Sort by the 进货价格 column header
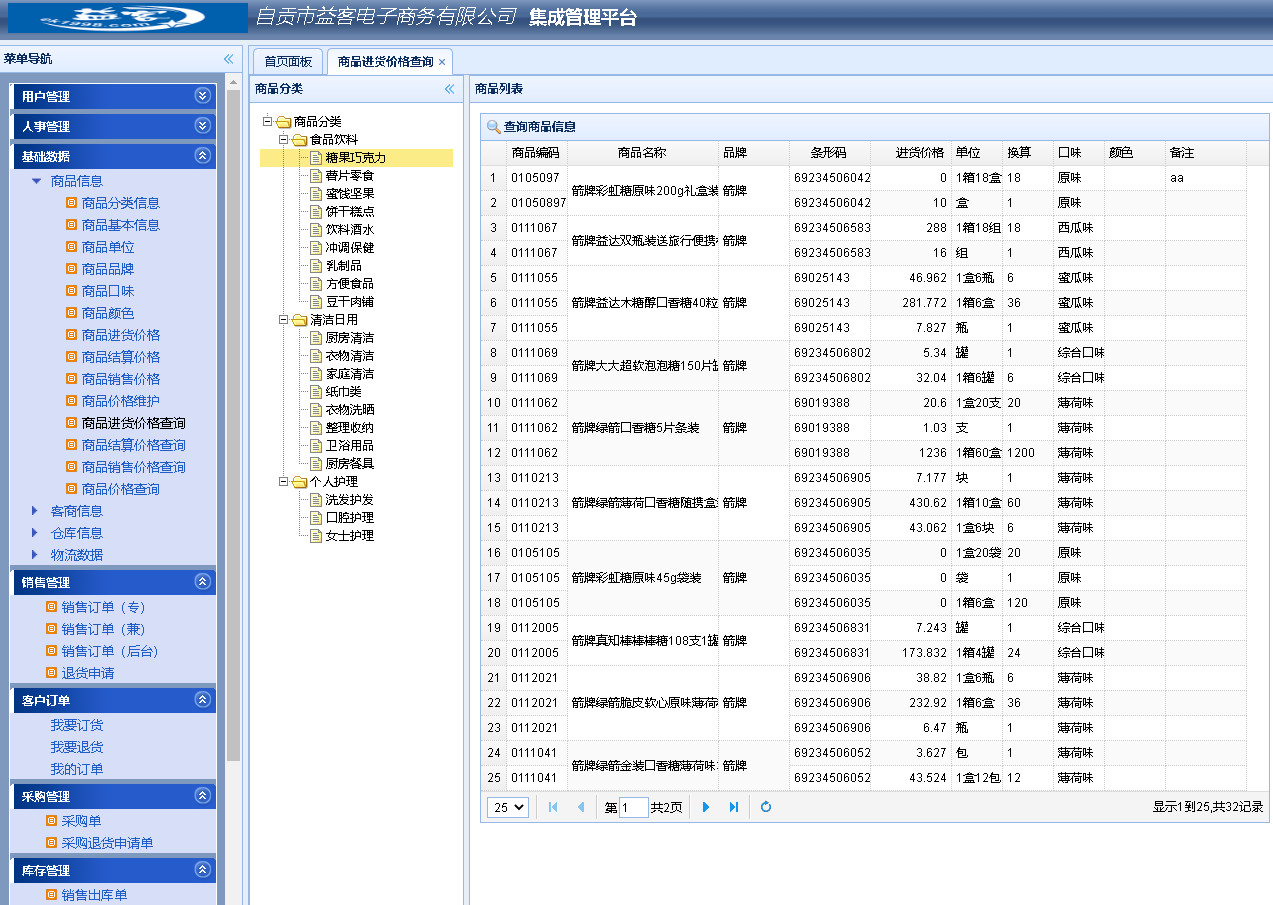This screenshot has height=905, width=1273. (x=919, y=153)
